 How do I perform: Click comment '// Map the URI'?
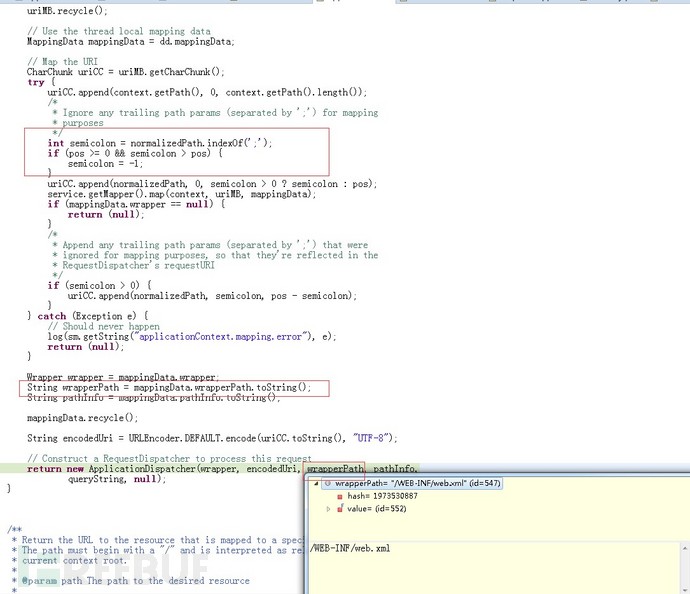tap(62, 62)
